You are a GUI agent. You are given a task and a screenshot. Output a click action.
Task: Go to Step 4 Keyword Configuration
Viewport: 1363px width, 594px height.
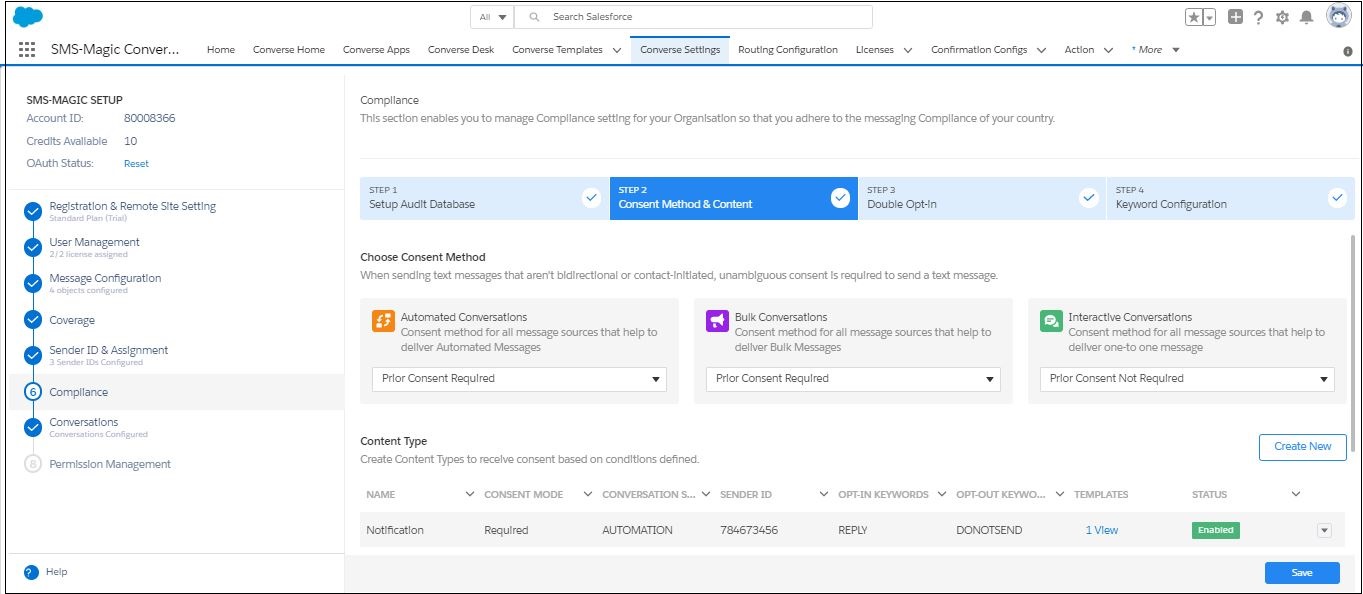[x=1230, y=198]
